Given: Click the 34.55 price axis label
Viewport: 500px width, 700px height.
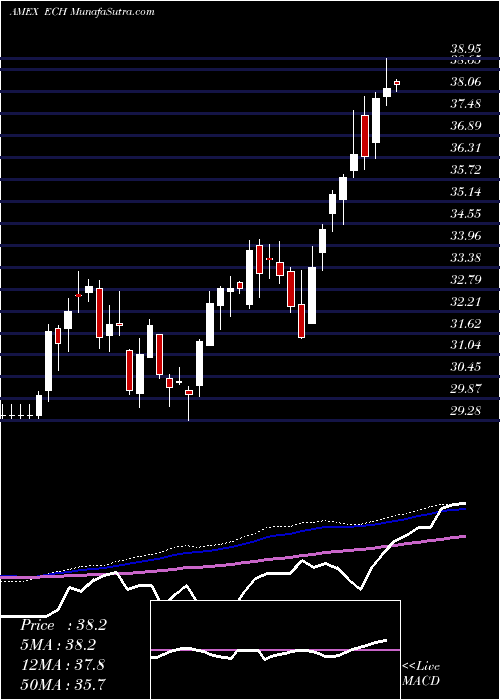Looking at the screenshot, I should coord(466,214).
